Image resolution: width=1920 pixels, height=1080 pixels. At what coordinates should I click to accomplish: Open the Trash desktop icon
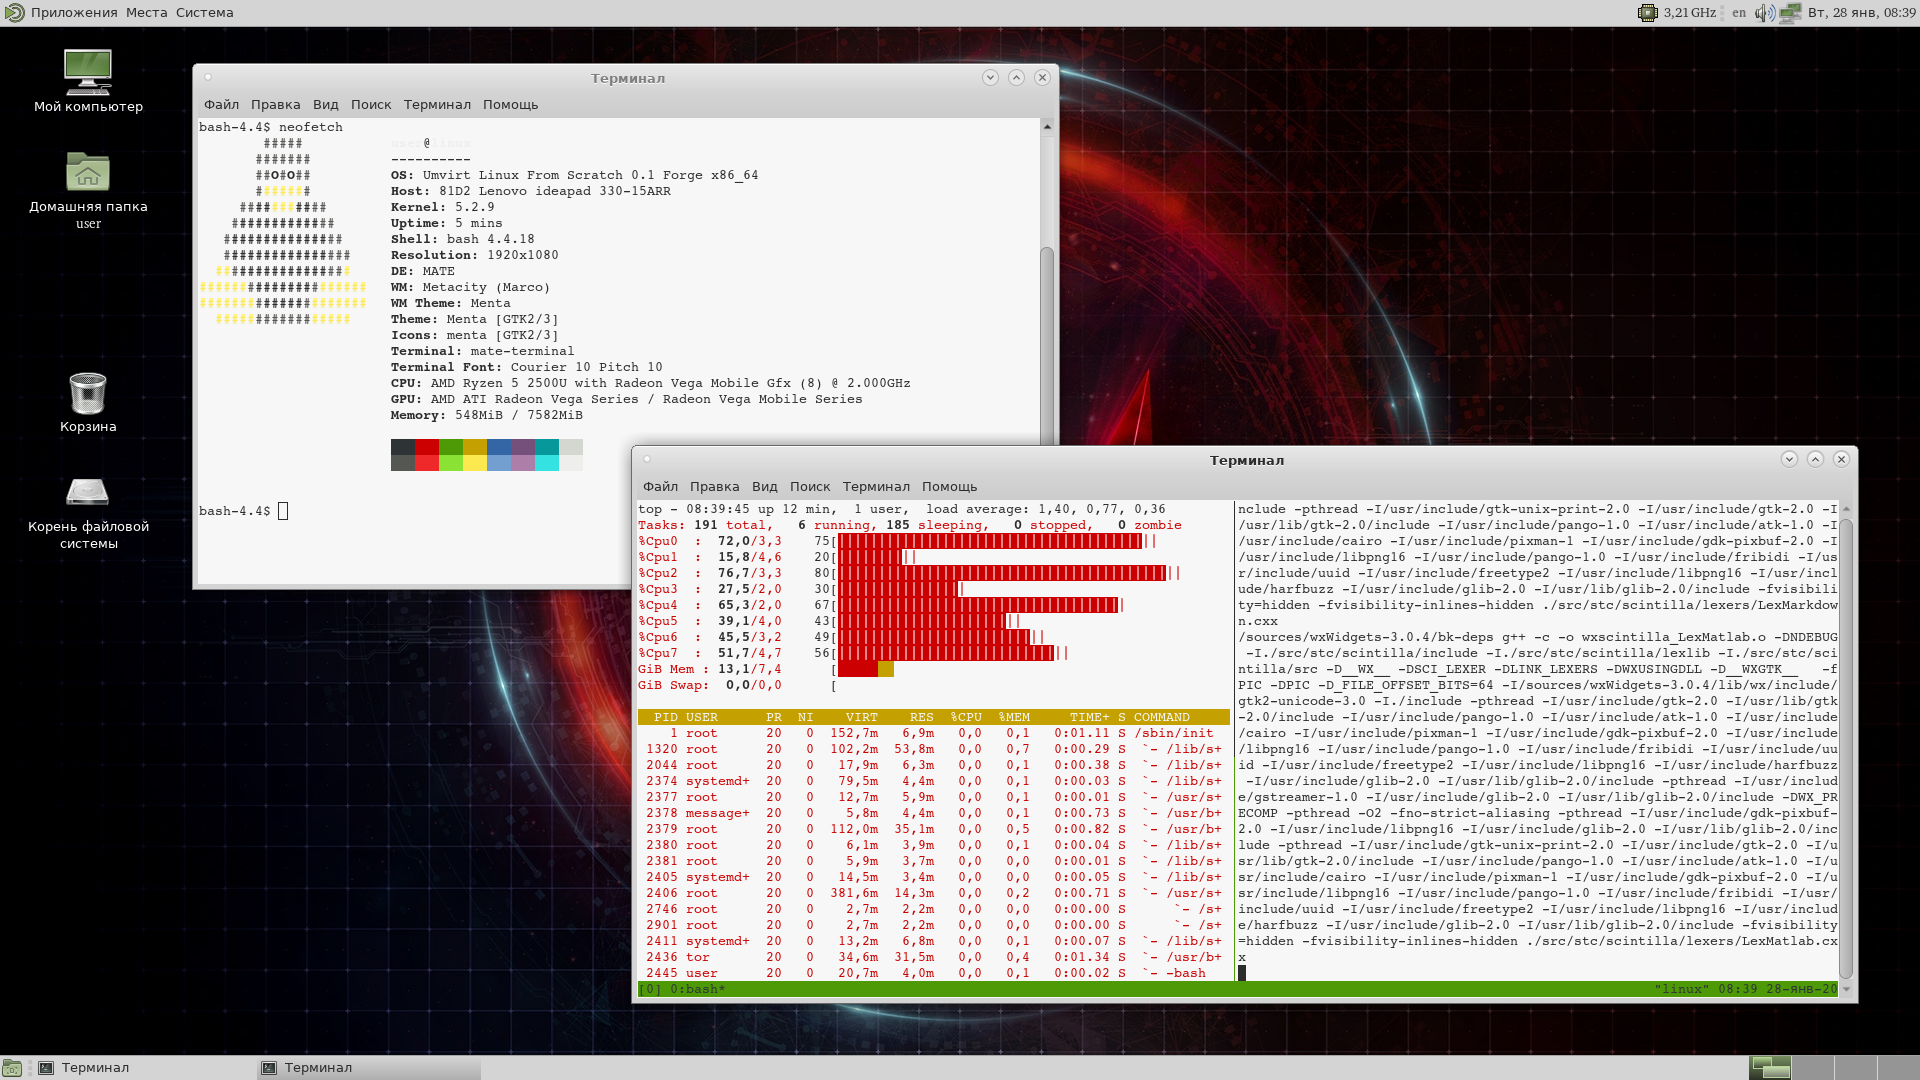click(x=88, y=393)
